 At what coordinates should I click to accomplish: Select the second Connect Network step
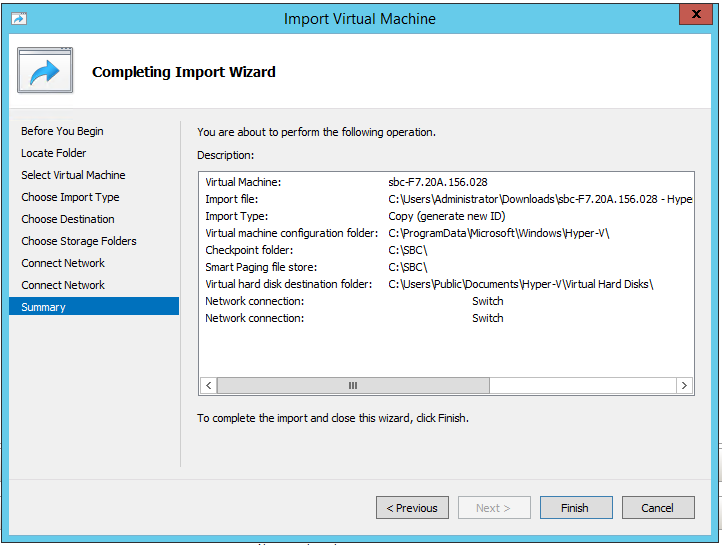[63, 285]
